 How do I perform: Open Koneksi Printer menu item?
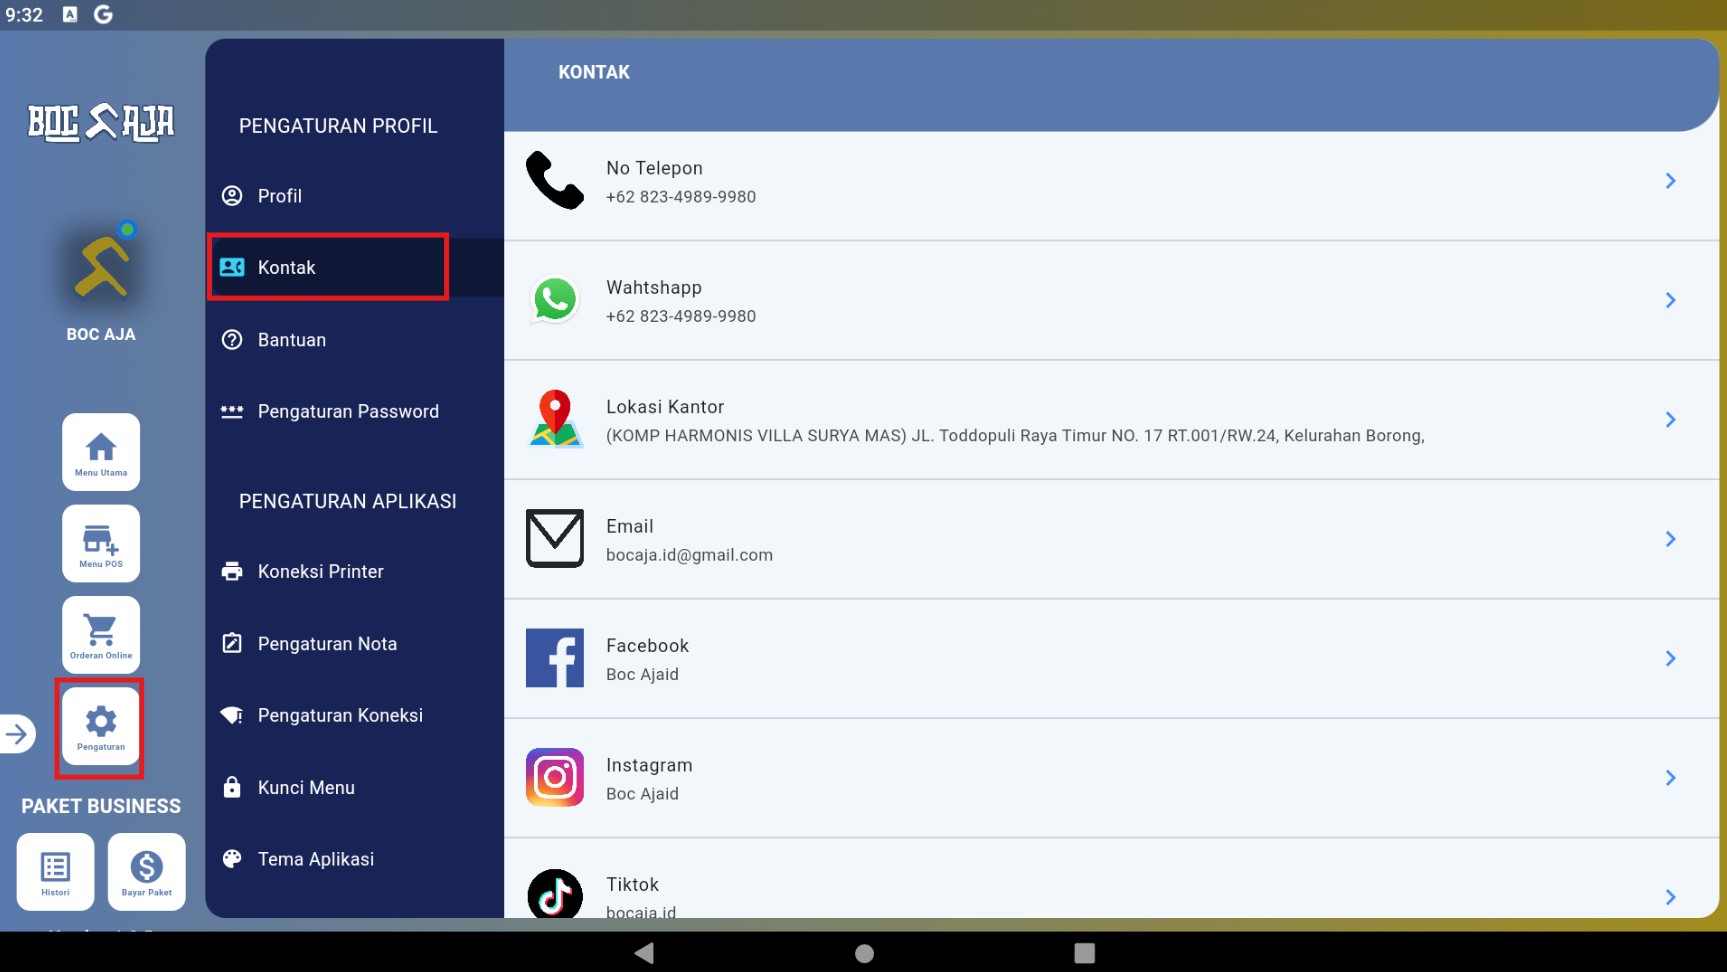pos(355,571)
